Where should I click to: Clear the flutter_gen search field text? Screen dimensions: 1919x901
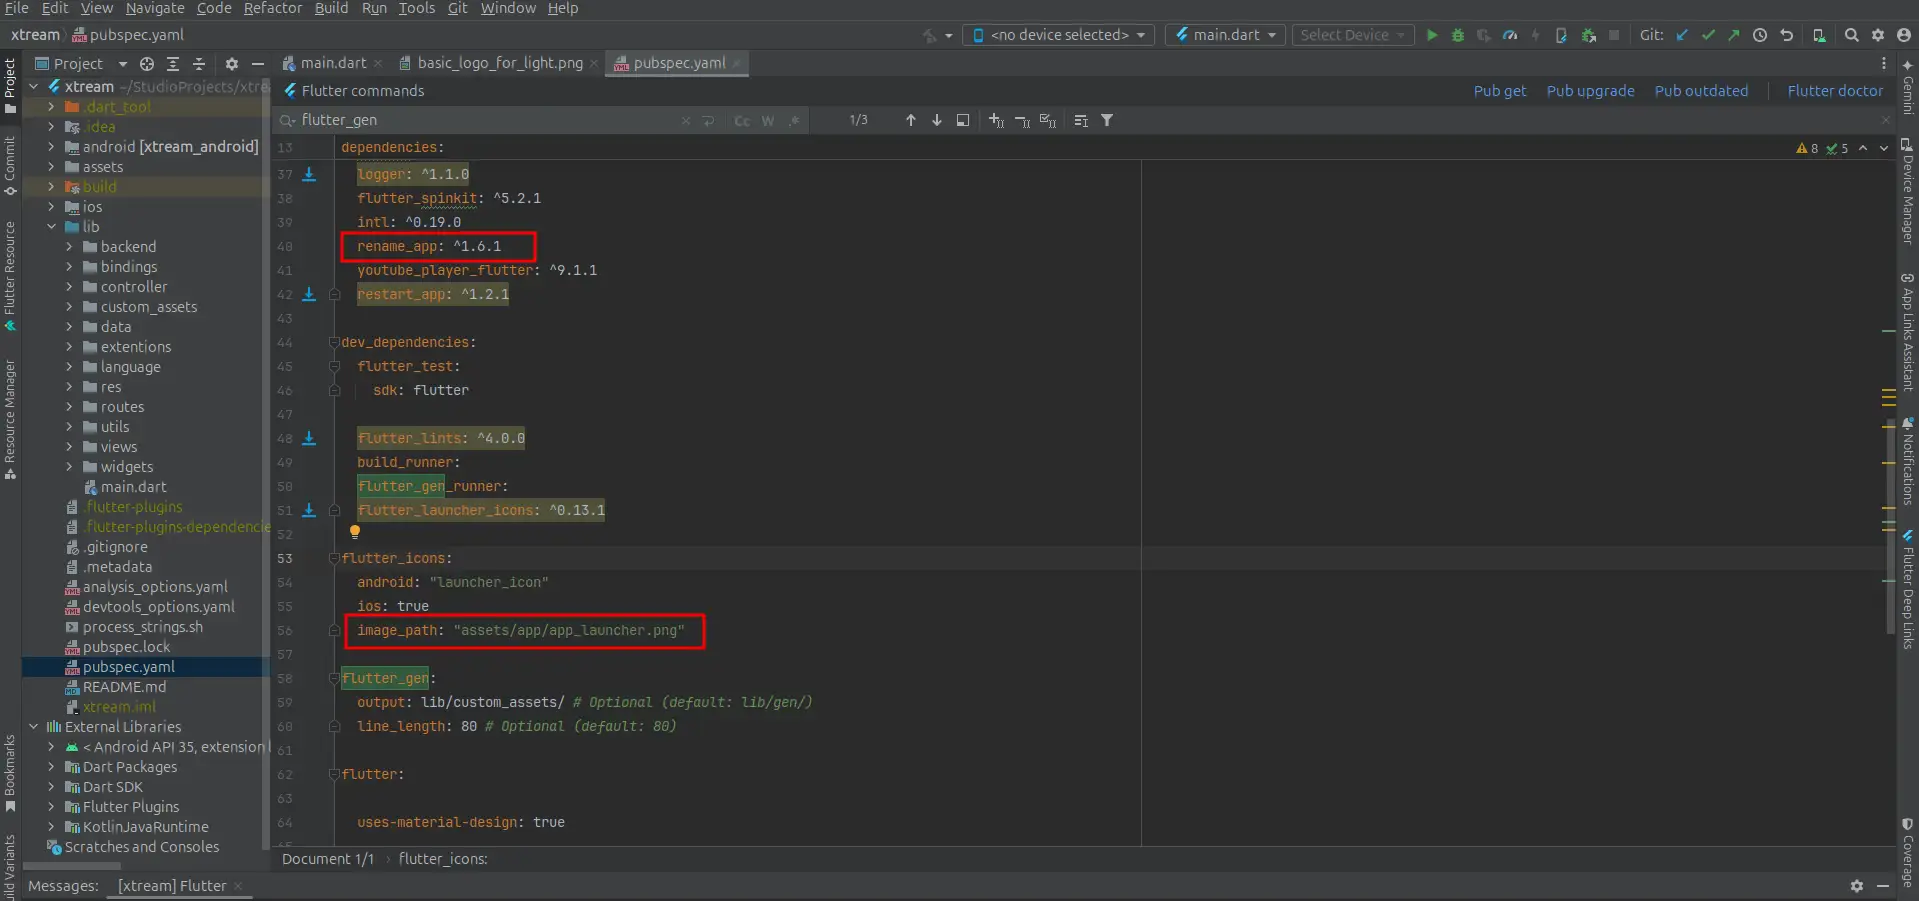click(686, 120)
